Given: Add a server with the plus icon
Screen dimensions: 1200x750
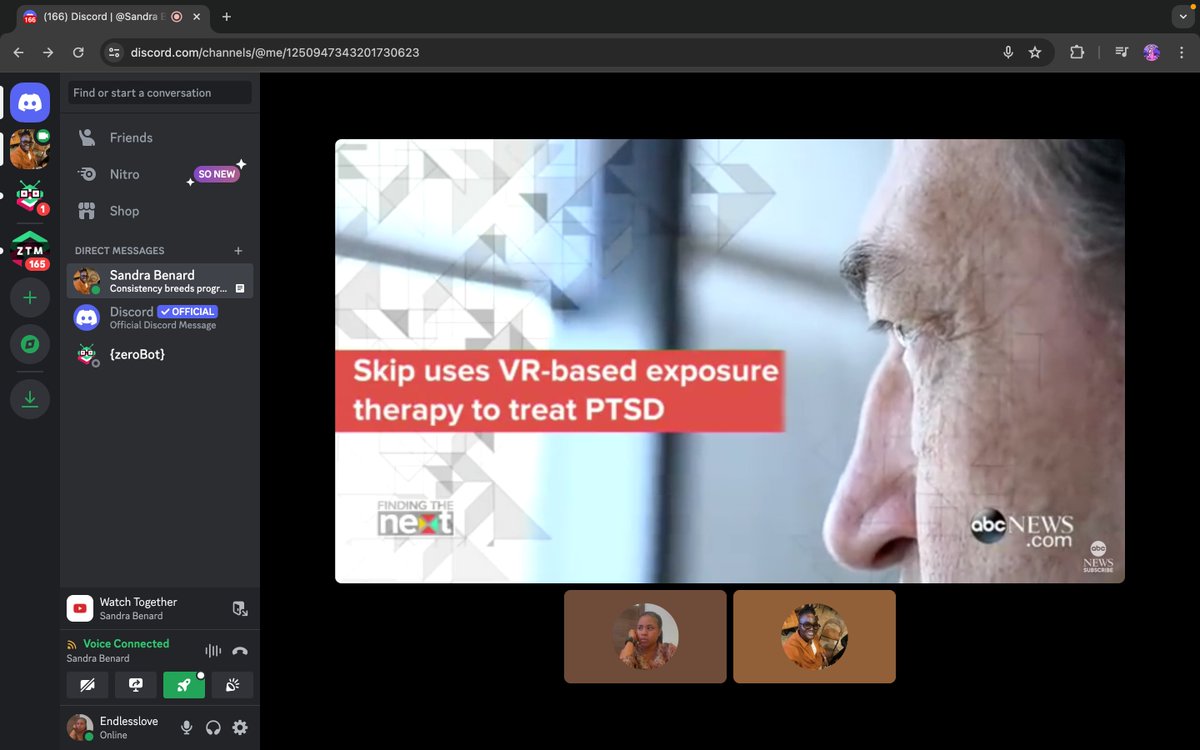Looking at the screenshot, I should point(30,298).
